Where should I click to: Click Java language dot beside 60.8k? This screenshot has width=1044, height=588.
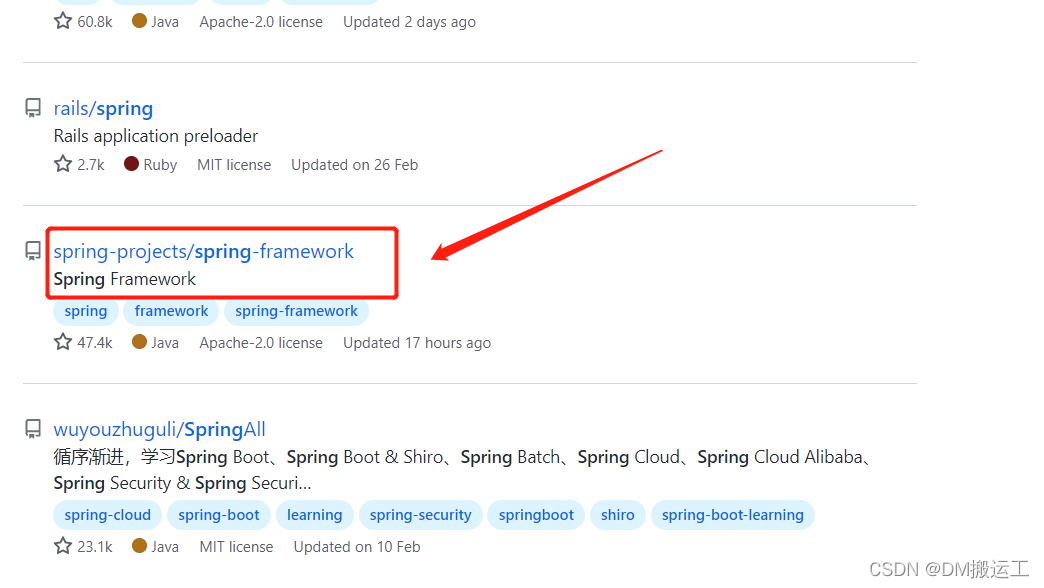(139, 21)
